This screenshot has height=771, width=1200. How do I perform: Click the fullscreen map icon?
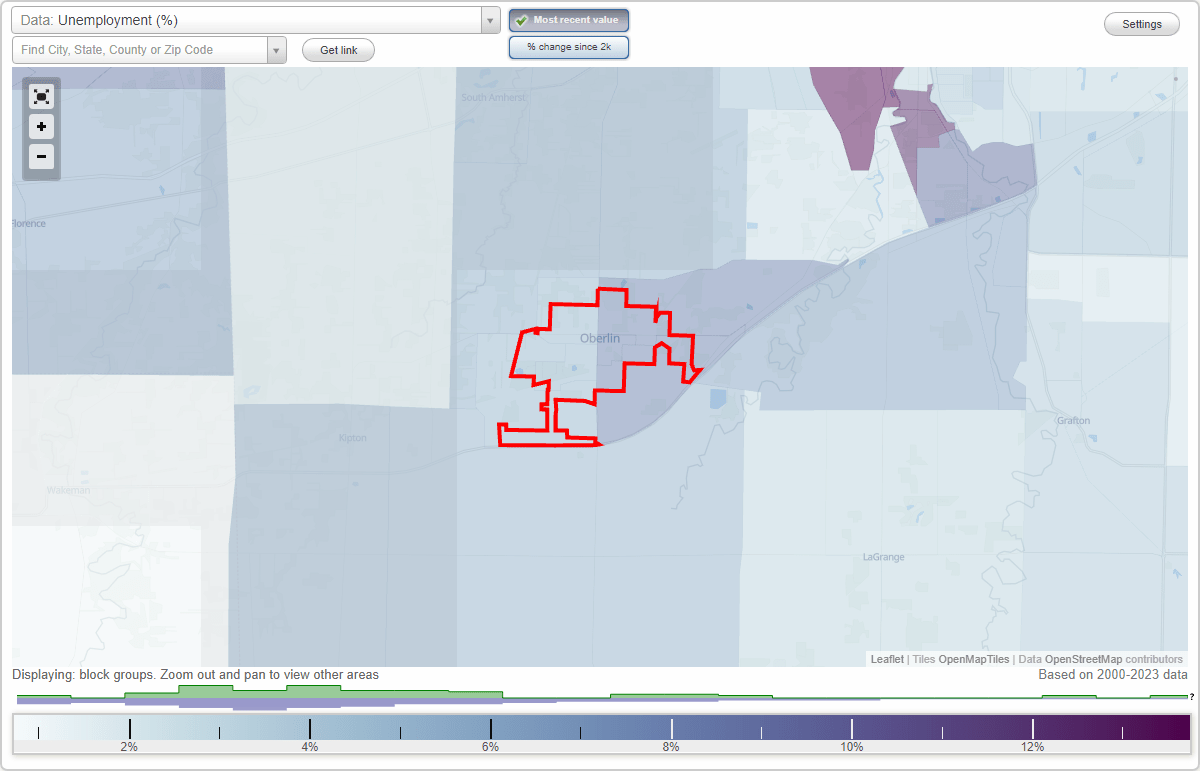[41, 97]
